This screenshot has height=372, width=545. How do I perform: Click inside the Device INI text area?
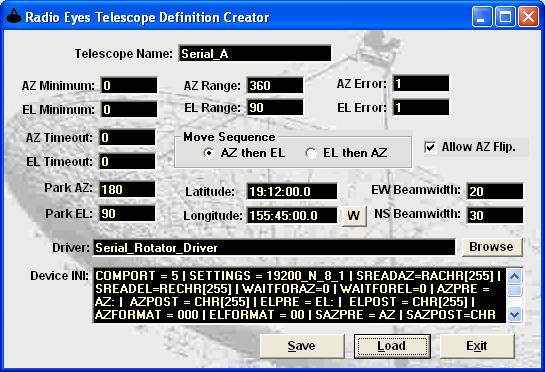point(299,295)
